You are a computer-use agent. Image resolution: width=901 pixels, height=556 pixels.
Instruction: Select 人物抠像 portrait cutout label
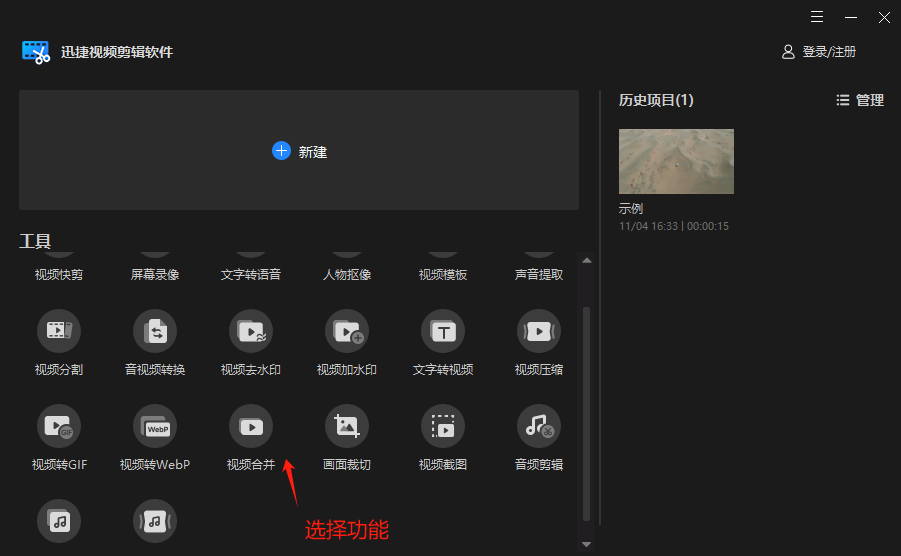[346, 275]
